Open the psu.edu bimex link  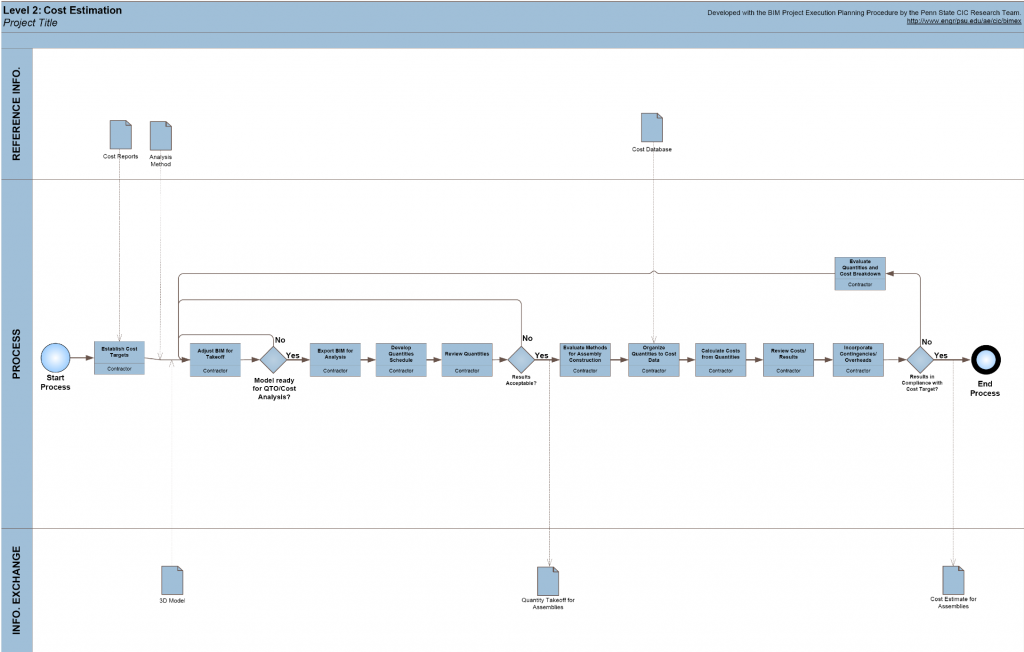pos(963,21)
